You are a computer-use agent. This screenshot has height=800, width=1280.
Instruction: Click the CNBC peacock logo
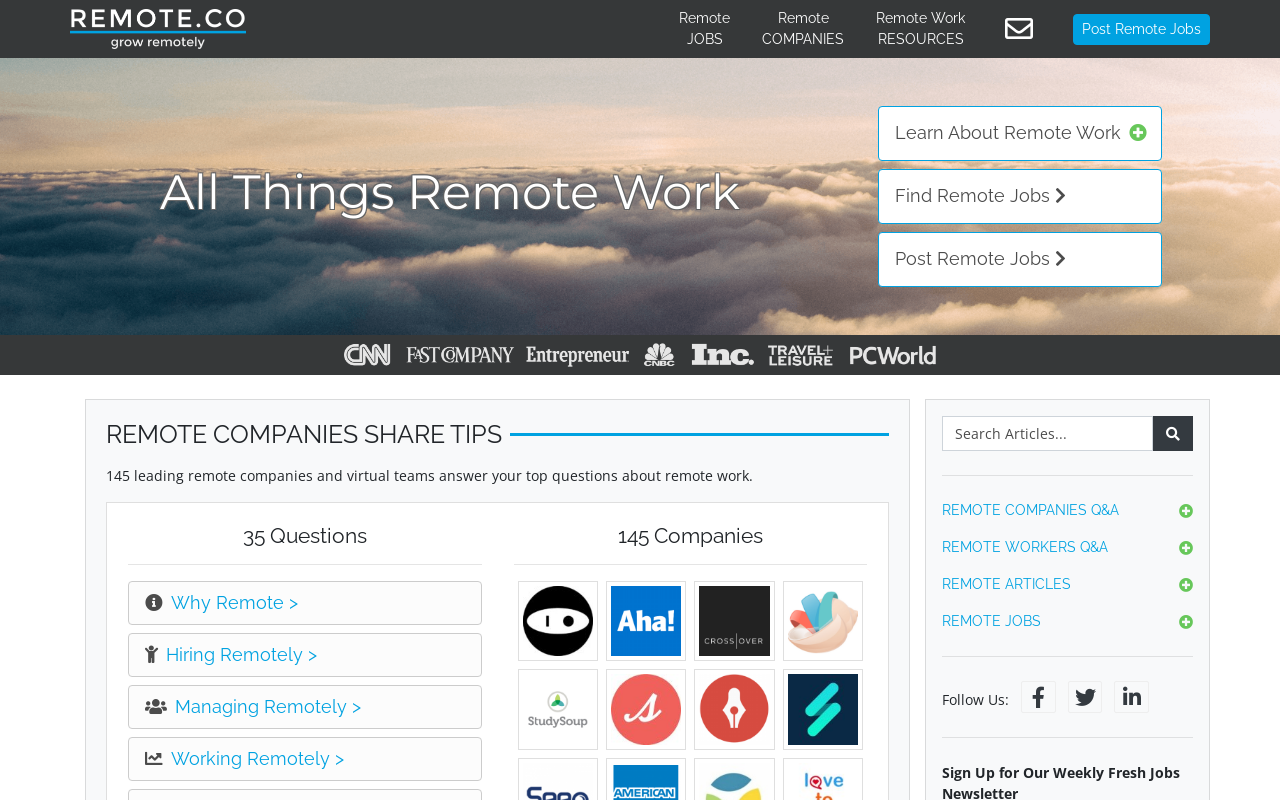[659, 355]
